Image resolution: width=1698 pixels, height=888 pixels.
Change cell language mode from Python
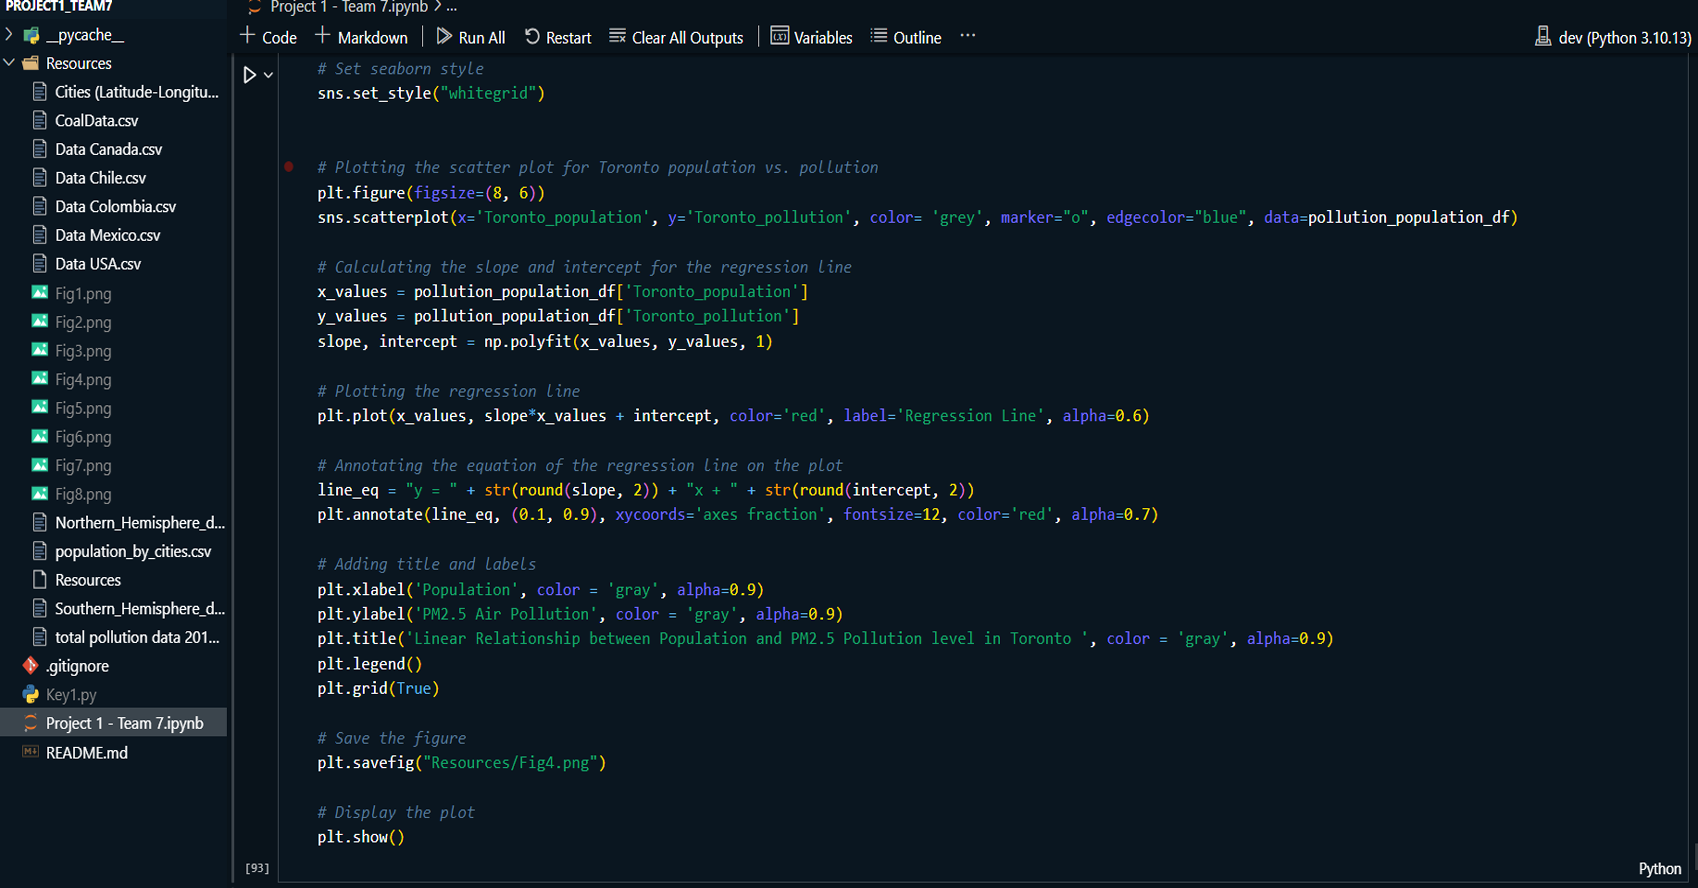1659,869
